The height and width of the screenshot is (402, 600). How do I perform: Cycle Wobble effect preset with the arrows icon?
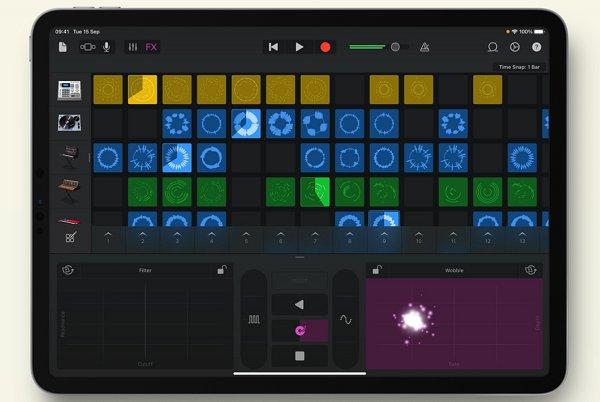pos(531,270)
